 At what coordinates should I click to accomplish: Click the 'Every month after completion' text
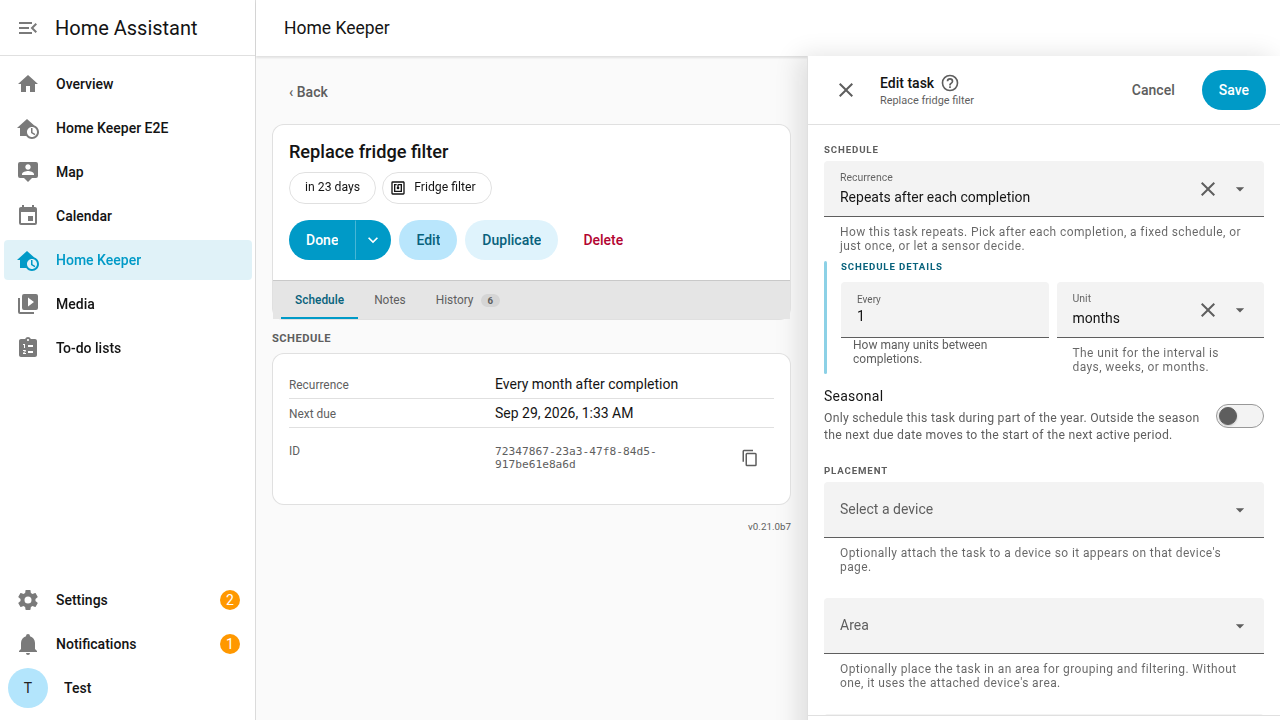coord(586,384)
